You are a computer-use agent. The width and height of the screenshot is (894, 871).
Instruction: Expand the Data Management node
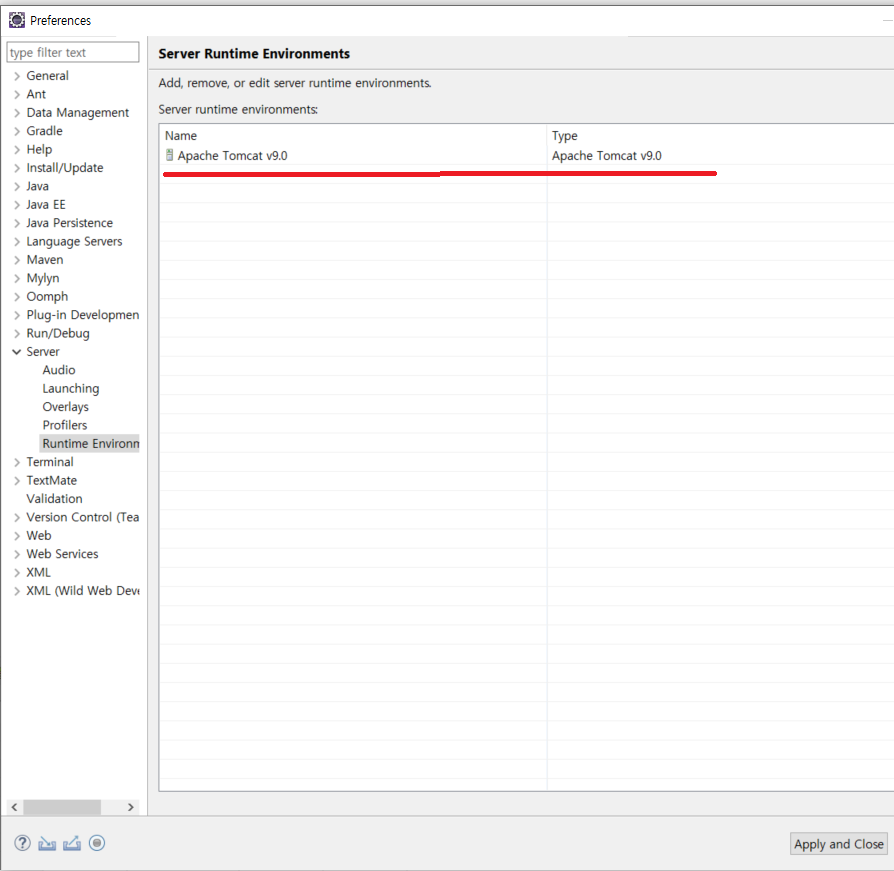coord(17,113)
